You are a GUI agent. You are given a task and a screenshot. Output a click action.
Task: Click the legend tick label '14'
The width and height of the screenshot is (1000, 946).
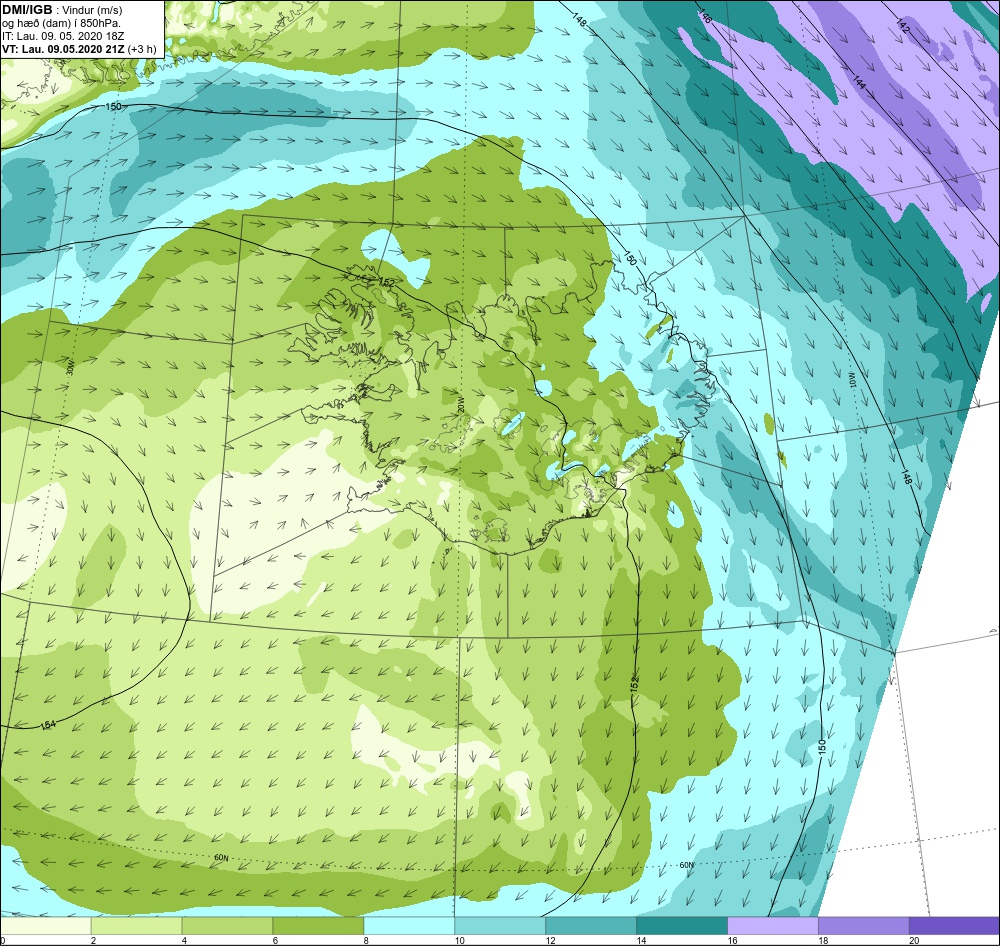click(641, 940)
